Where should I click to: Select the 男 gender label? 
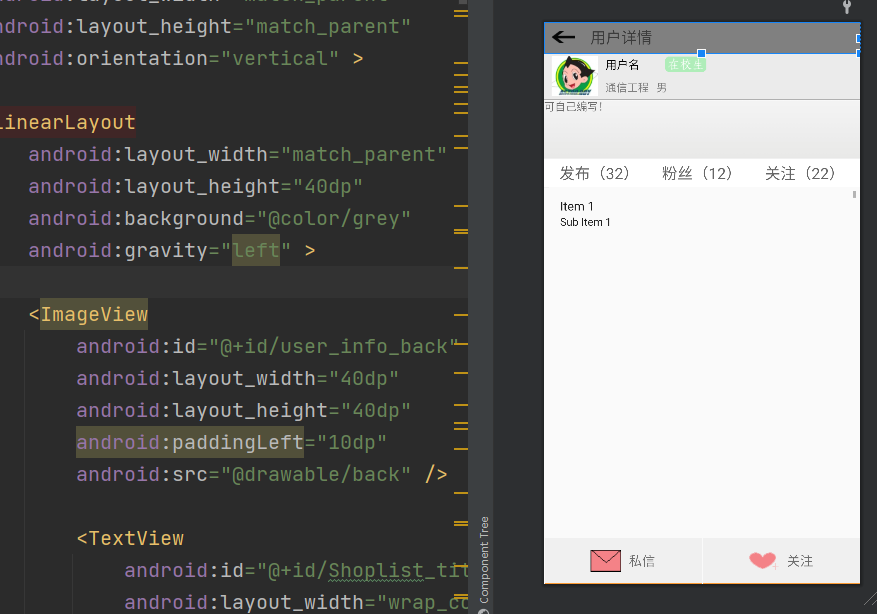(x=662, y=88)
